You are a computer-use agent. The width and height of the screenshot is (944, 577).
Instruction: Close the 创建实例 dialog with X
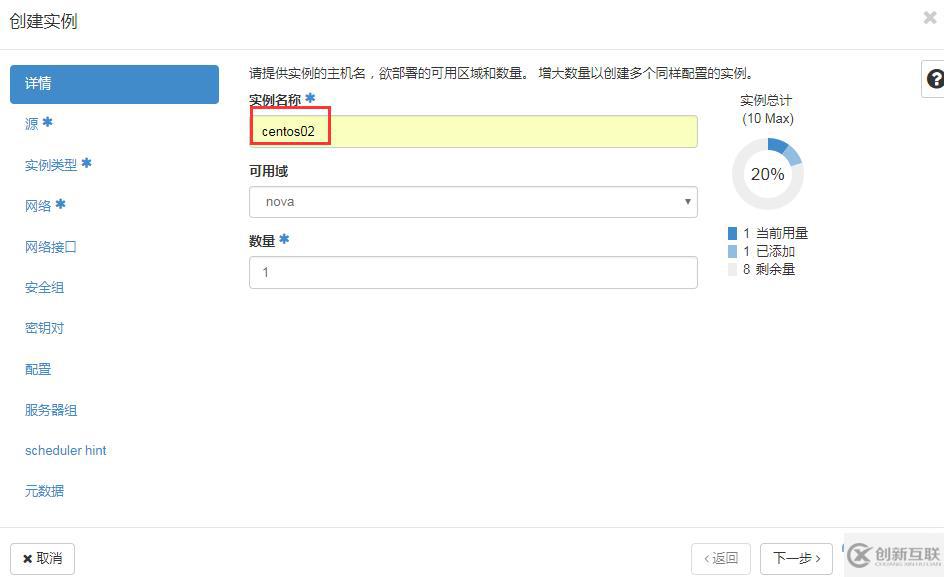[x=930, y=18]
